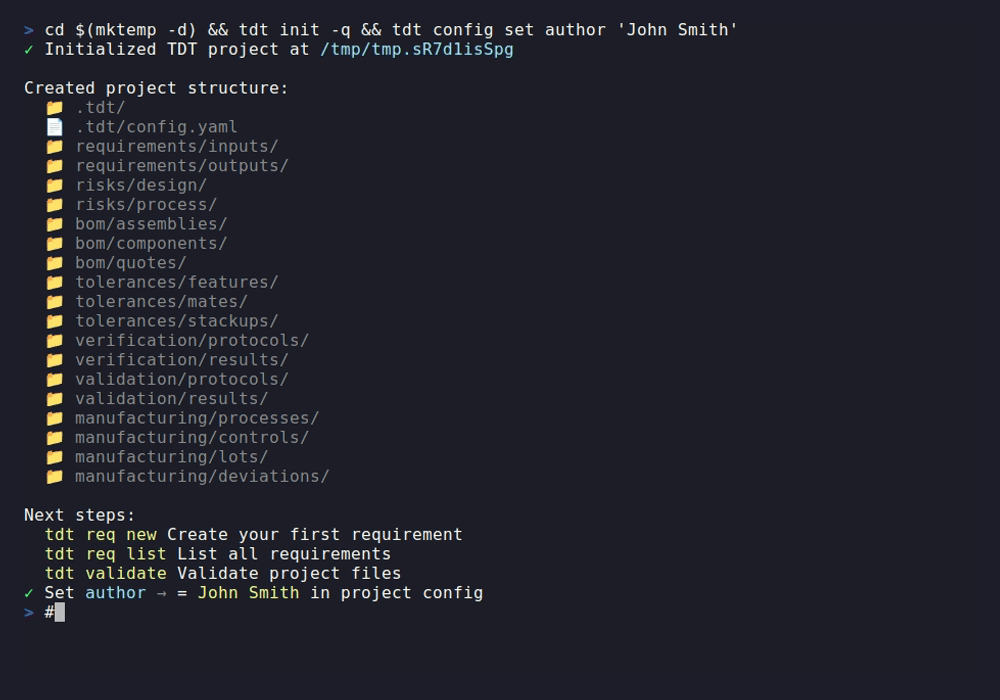Click the folder icon beside .tdt/

[54, 107]
